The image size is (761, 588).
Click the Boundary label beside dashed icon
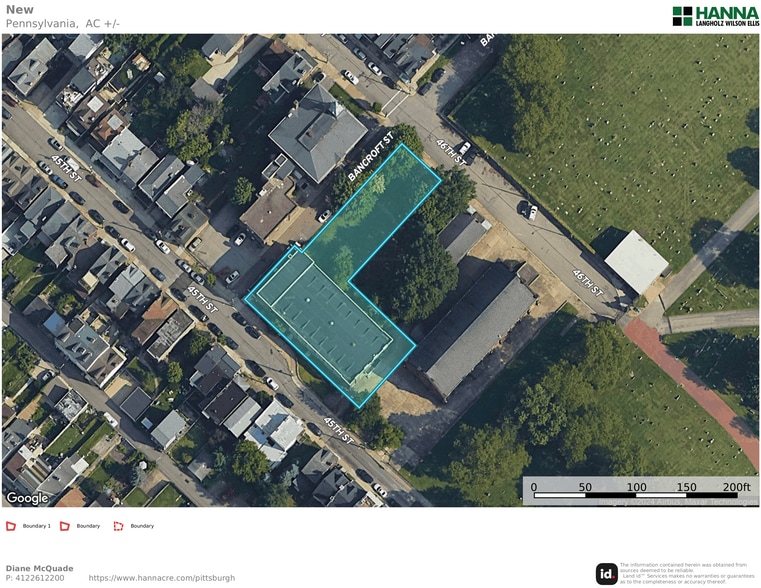142,526
